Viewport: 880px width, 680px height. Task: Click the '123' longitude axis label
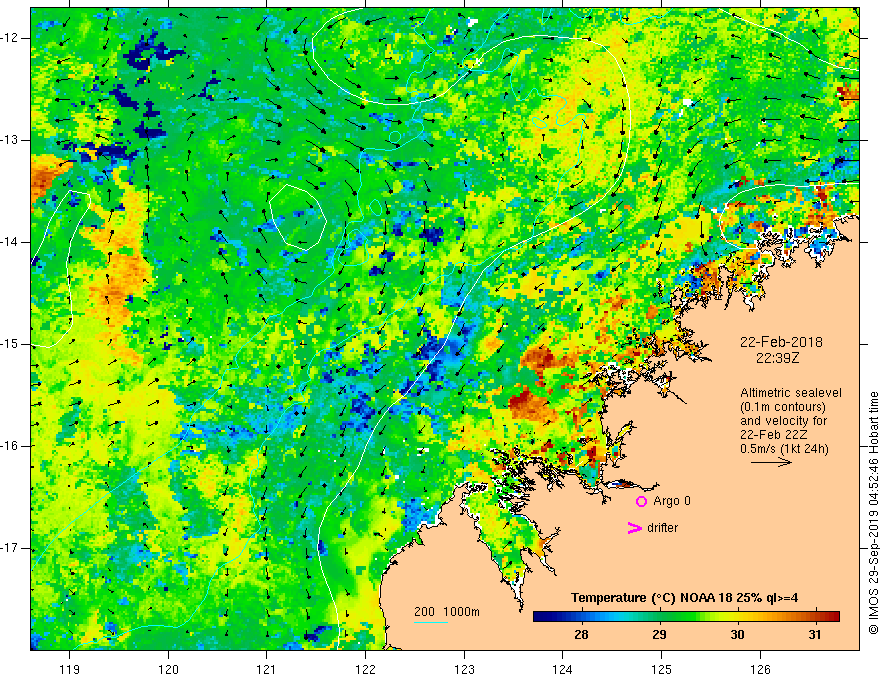464,669
